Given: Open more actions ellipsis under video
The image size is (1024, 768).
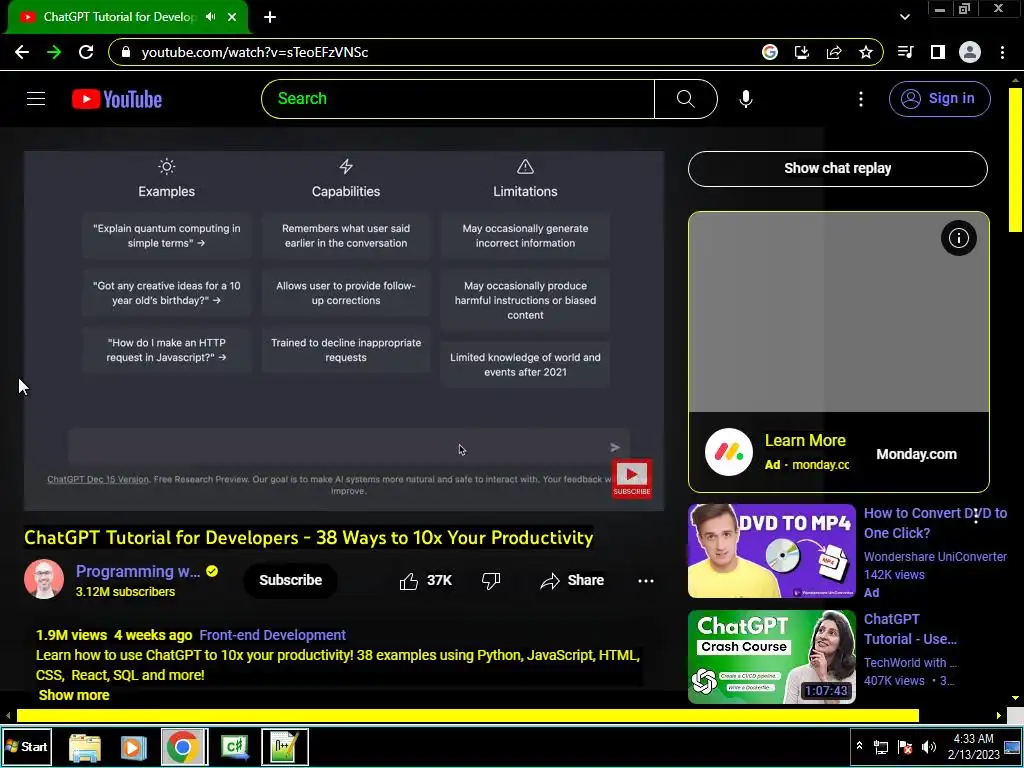Looking at the screenshot, I should pos(645,581).
